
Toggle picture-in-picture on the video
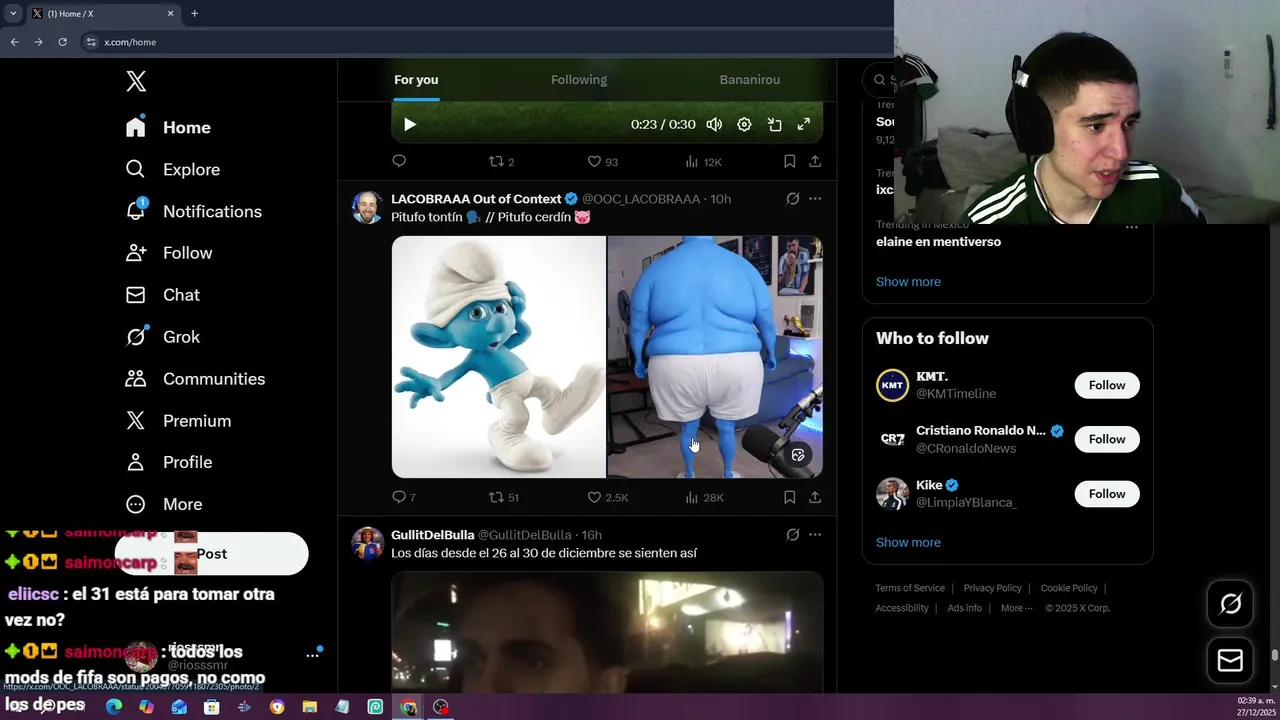click(774, 125)
